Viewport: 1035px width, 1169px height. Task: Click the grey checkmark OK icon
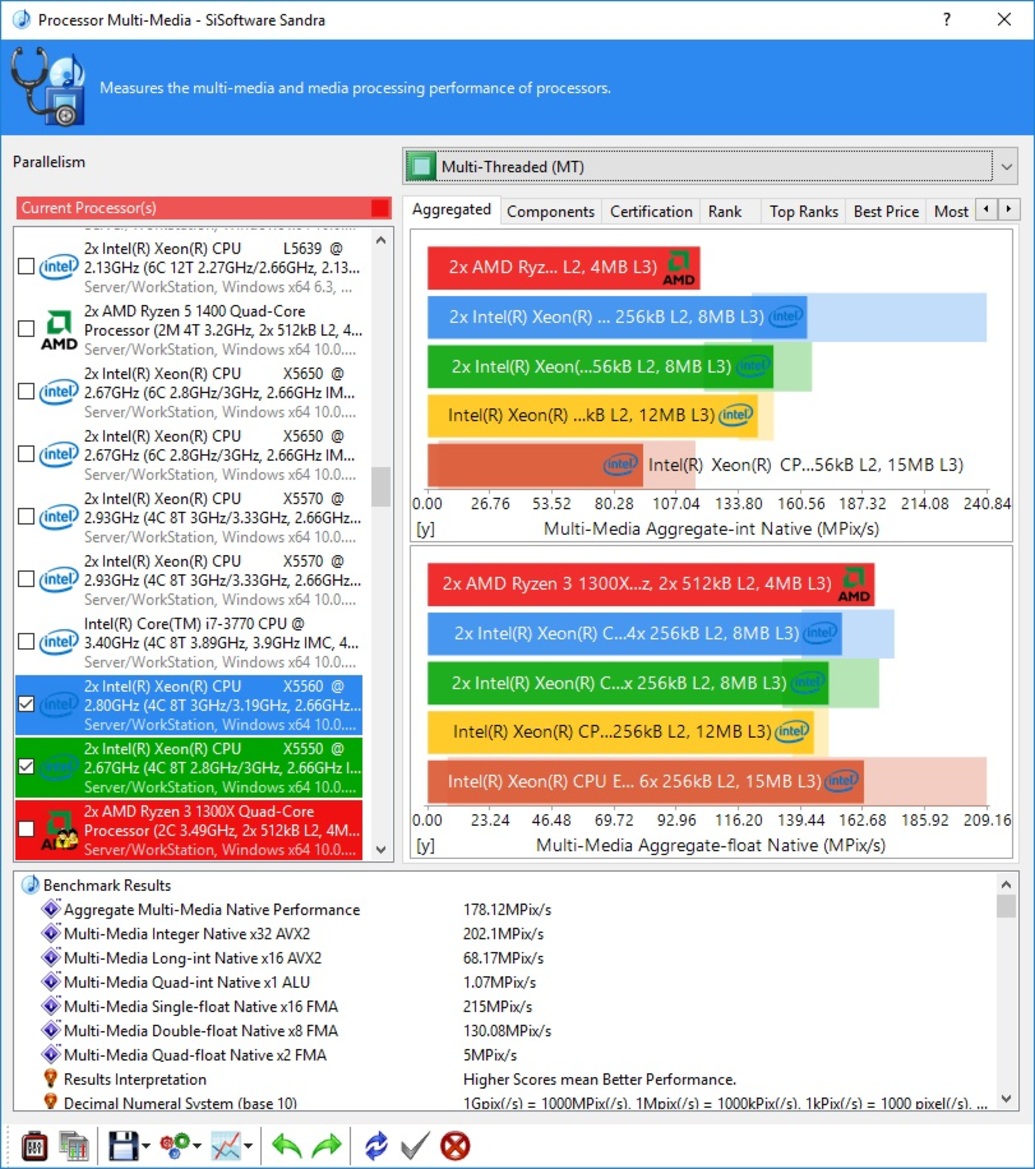415,1146
